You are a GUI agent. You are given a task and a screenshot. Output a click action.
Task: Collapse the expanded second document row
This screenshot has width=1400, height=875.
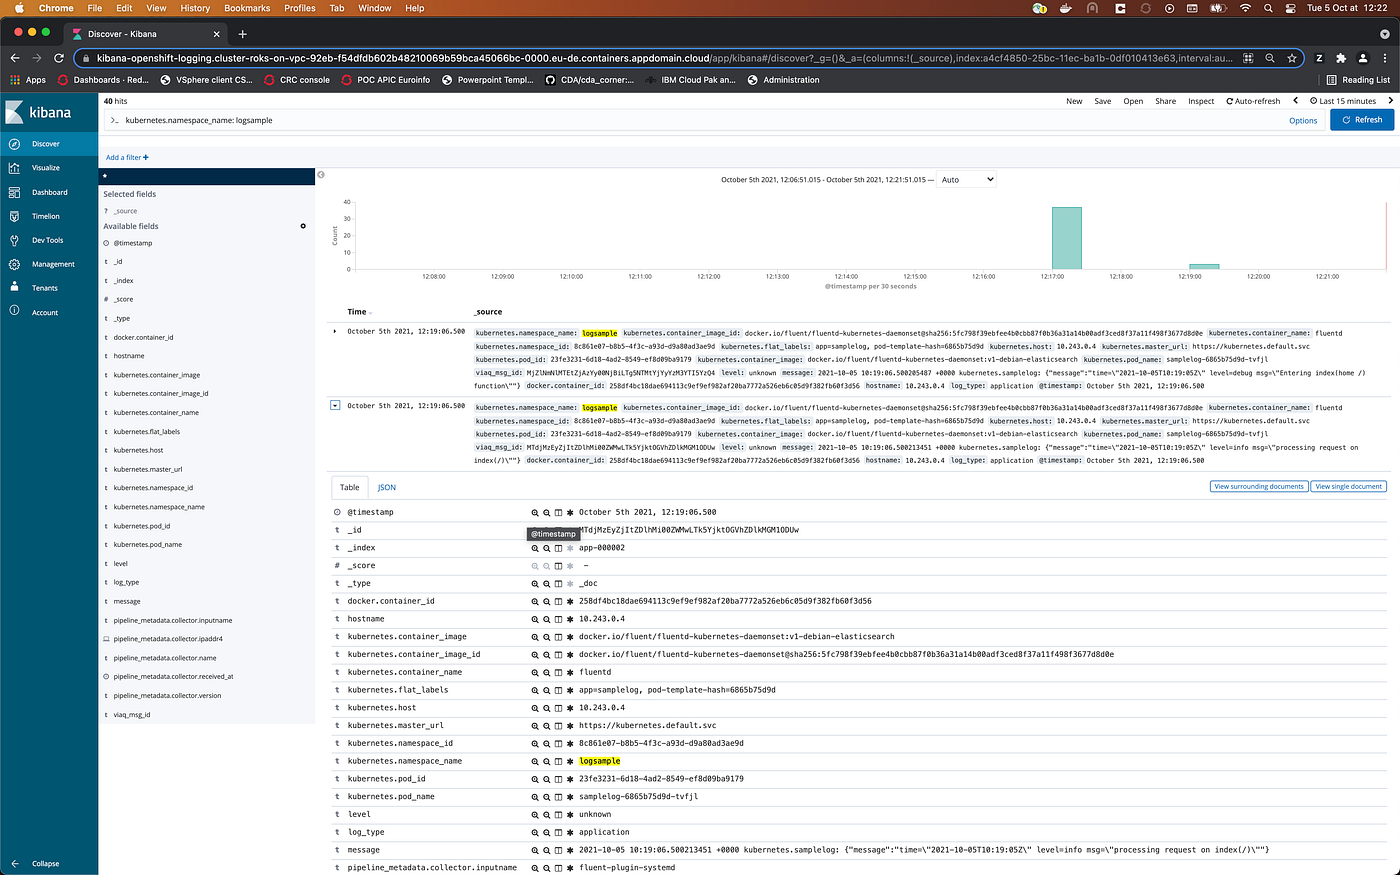[335, 405]
